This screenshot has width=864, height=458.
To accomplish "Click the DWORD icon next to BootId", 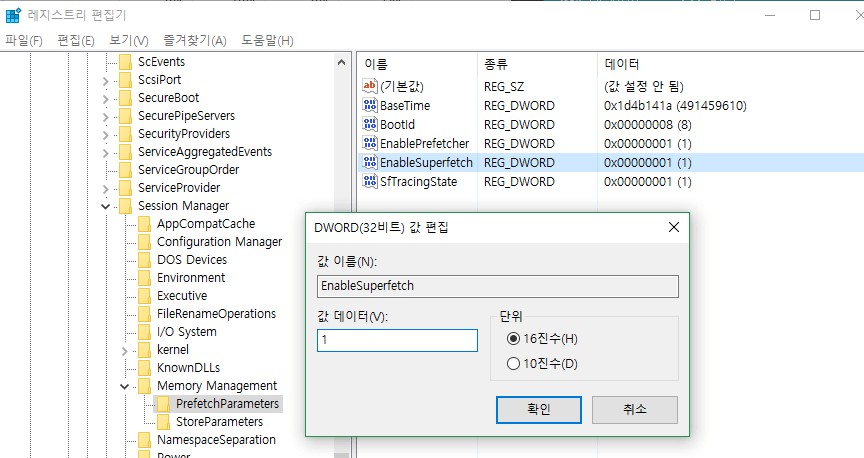I will click(369, 125).
